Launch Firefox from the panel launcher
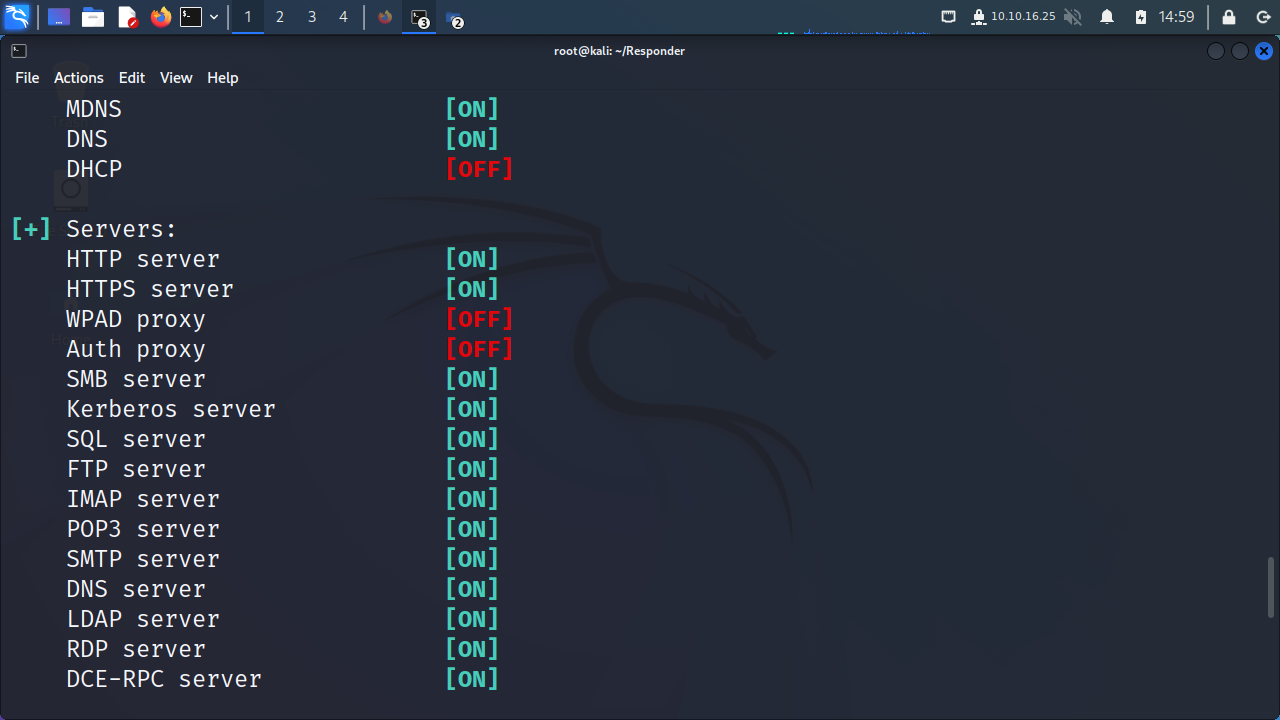Image resolution: width=1280 pixels, height=720 pixels. 161,17
